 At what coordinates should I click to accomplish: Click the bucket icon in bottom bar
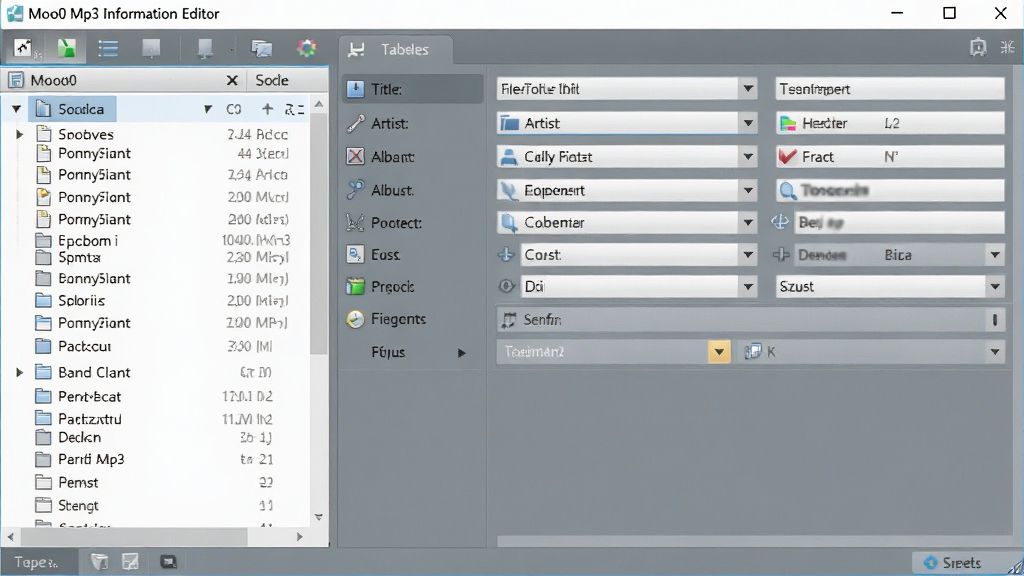pyautogui.click(x=99, y=562)
